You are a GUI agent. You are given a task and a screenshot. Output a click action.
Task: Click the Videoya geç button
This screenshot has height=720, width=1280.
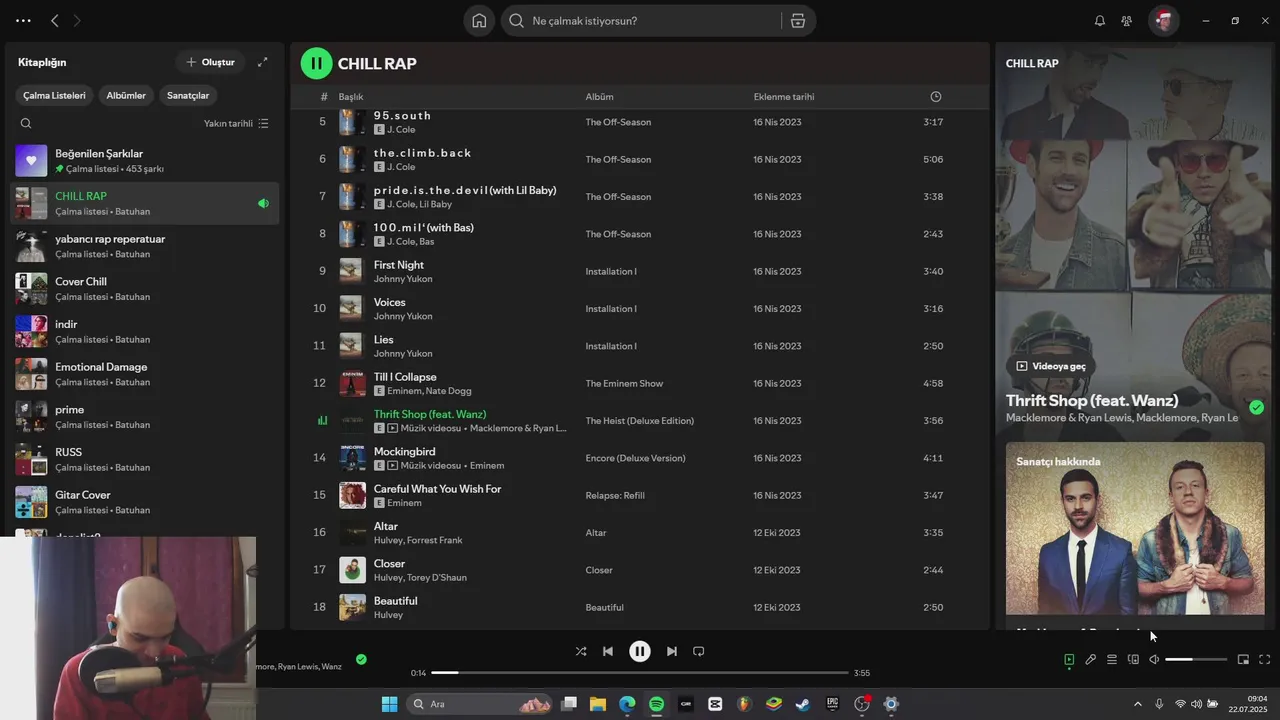[x=1051, y=366]
